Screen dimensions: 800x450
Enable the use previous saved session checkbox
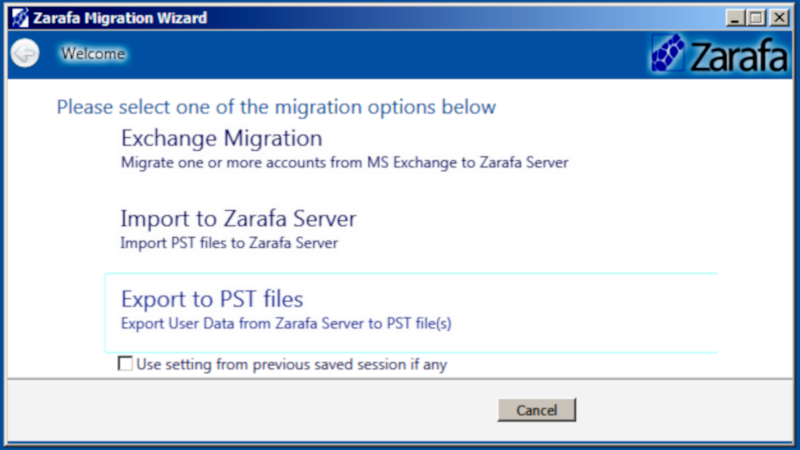point(125,364)
